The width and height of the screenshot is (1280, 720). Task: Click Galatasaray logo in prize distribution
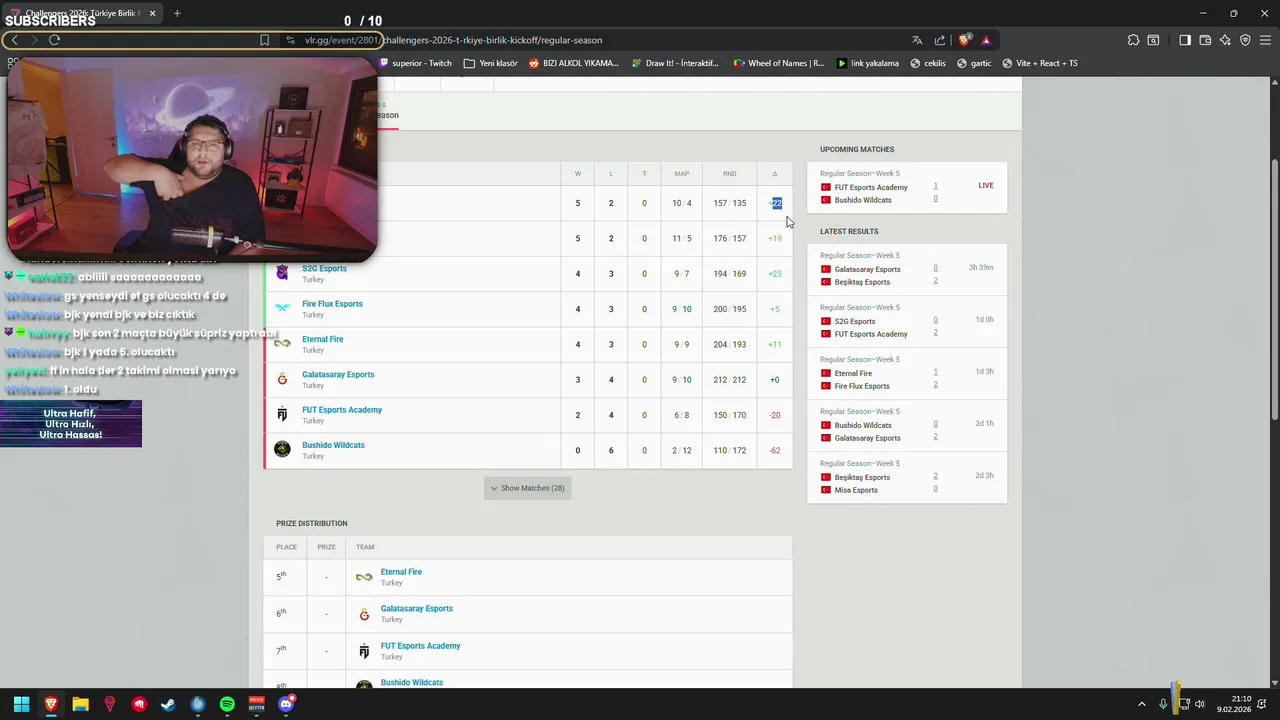pyautogui.click(x=364, y=614)
